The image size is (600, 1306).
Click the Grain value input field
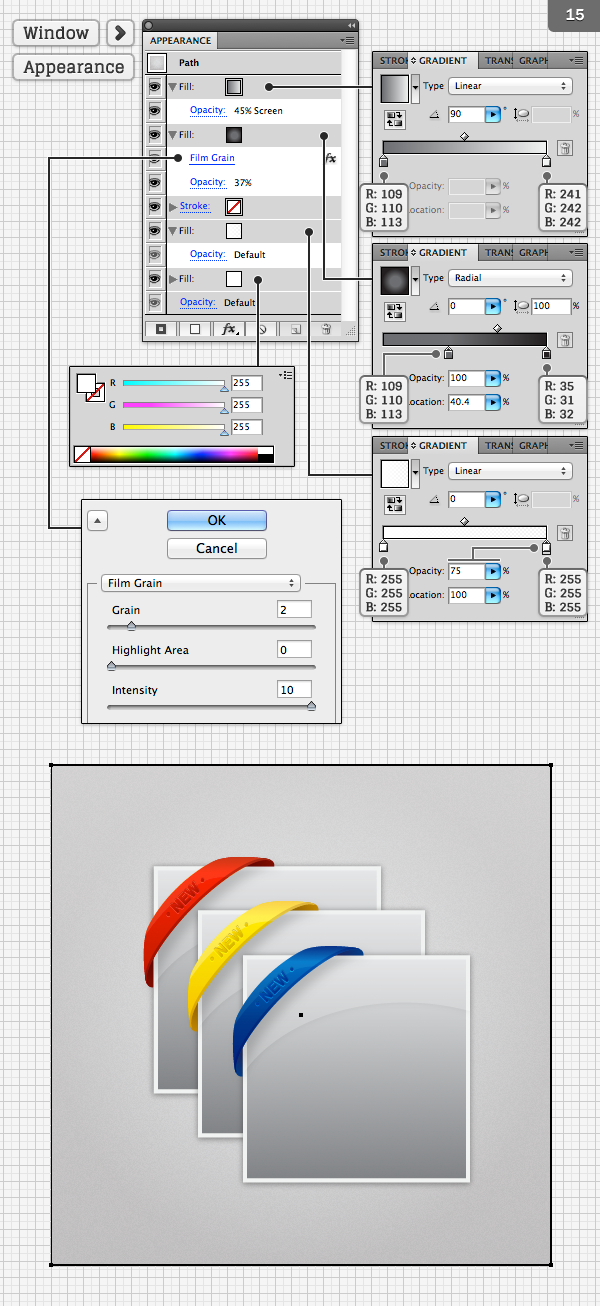pos(294,609)
